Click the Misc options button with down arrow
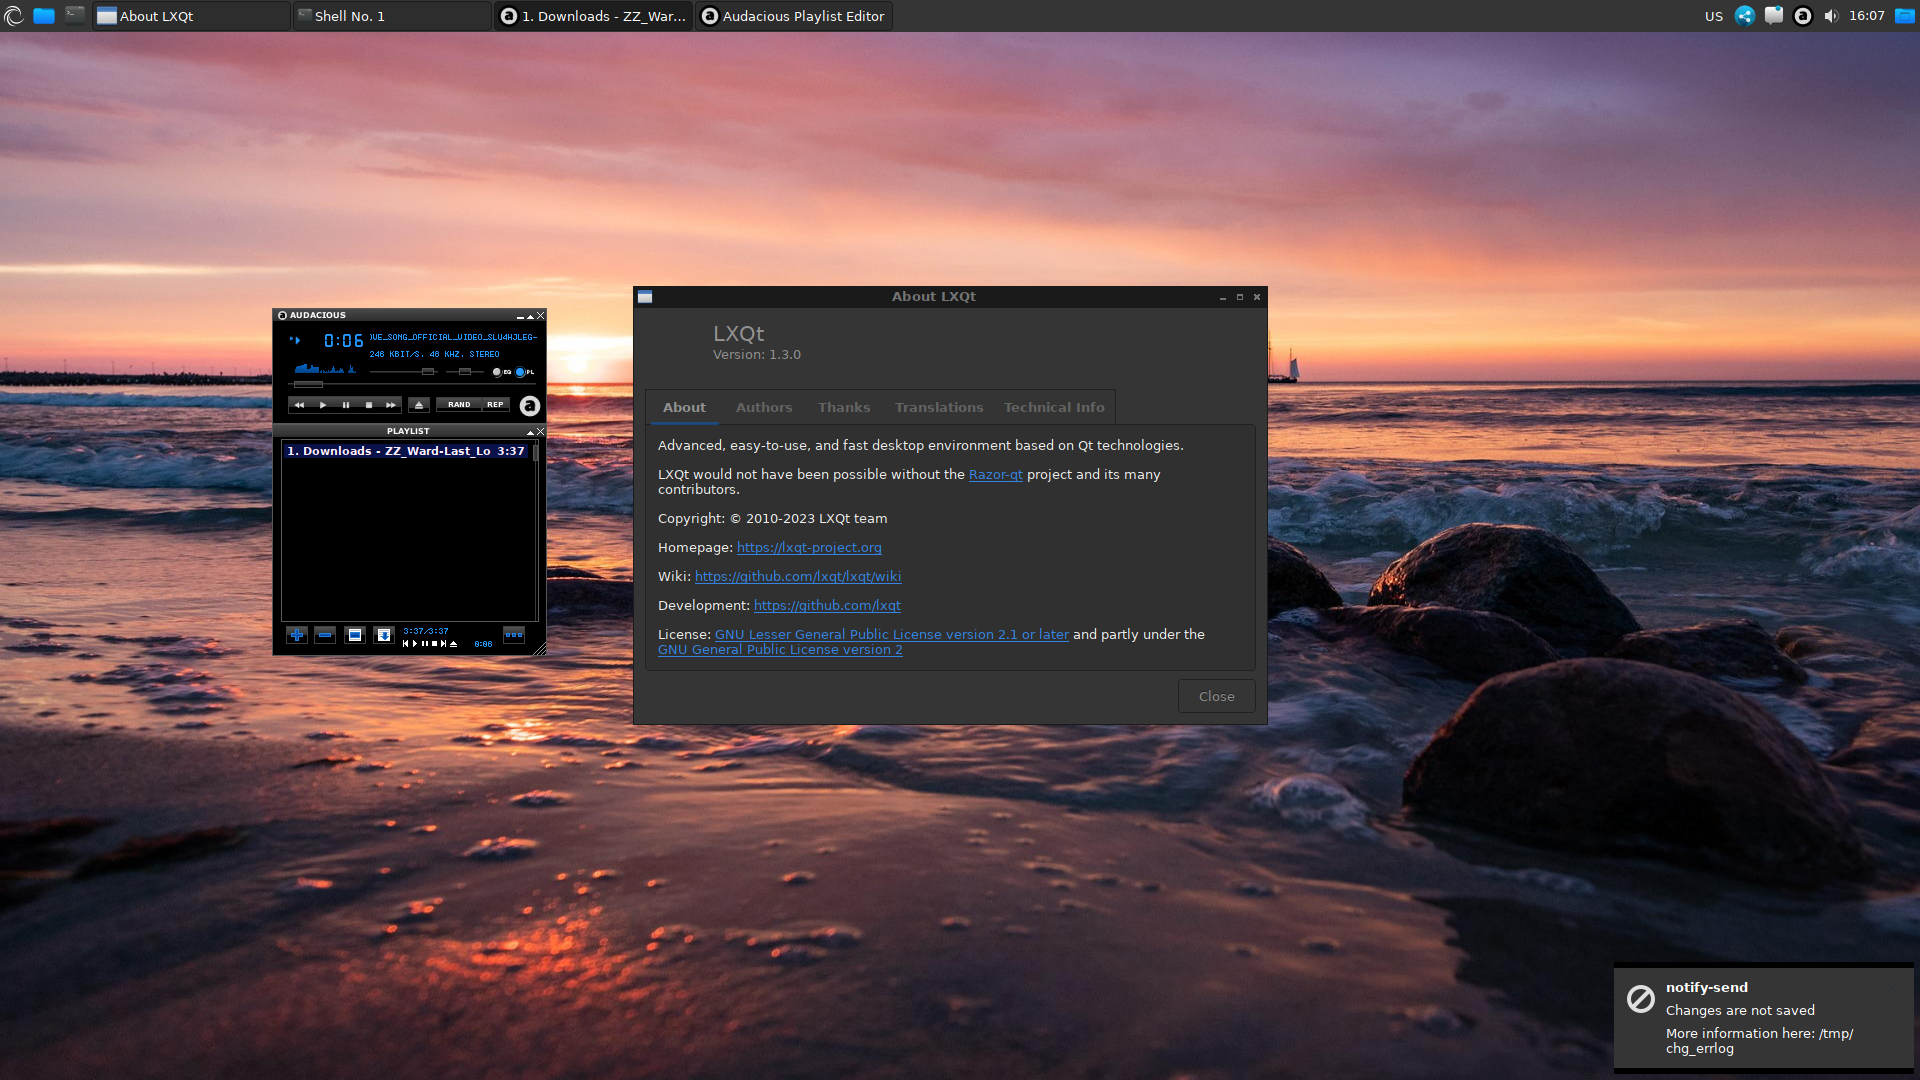1920x1080 pixels. pos(384,635)
